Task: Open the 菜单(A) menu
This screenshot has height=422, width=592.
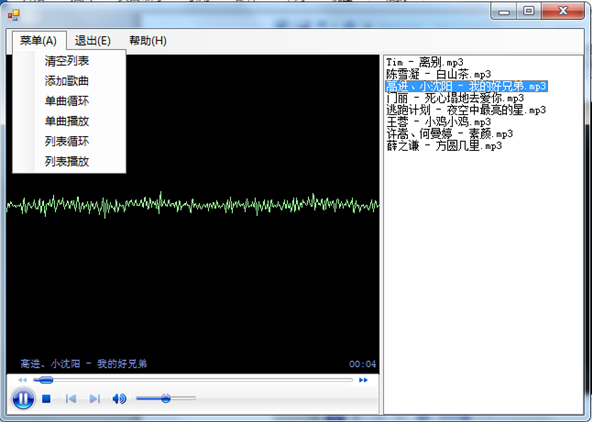Action: (39, 40)
